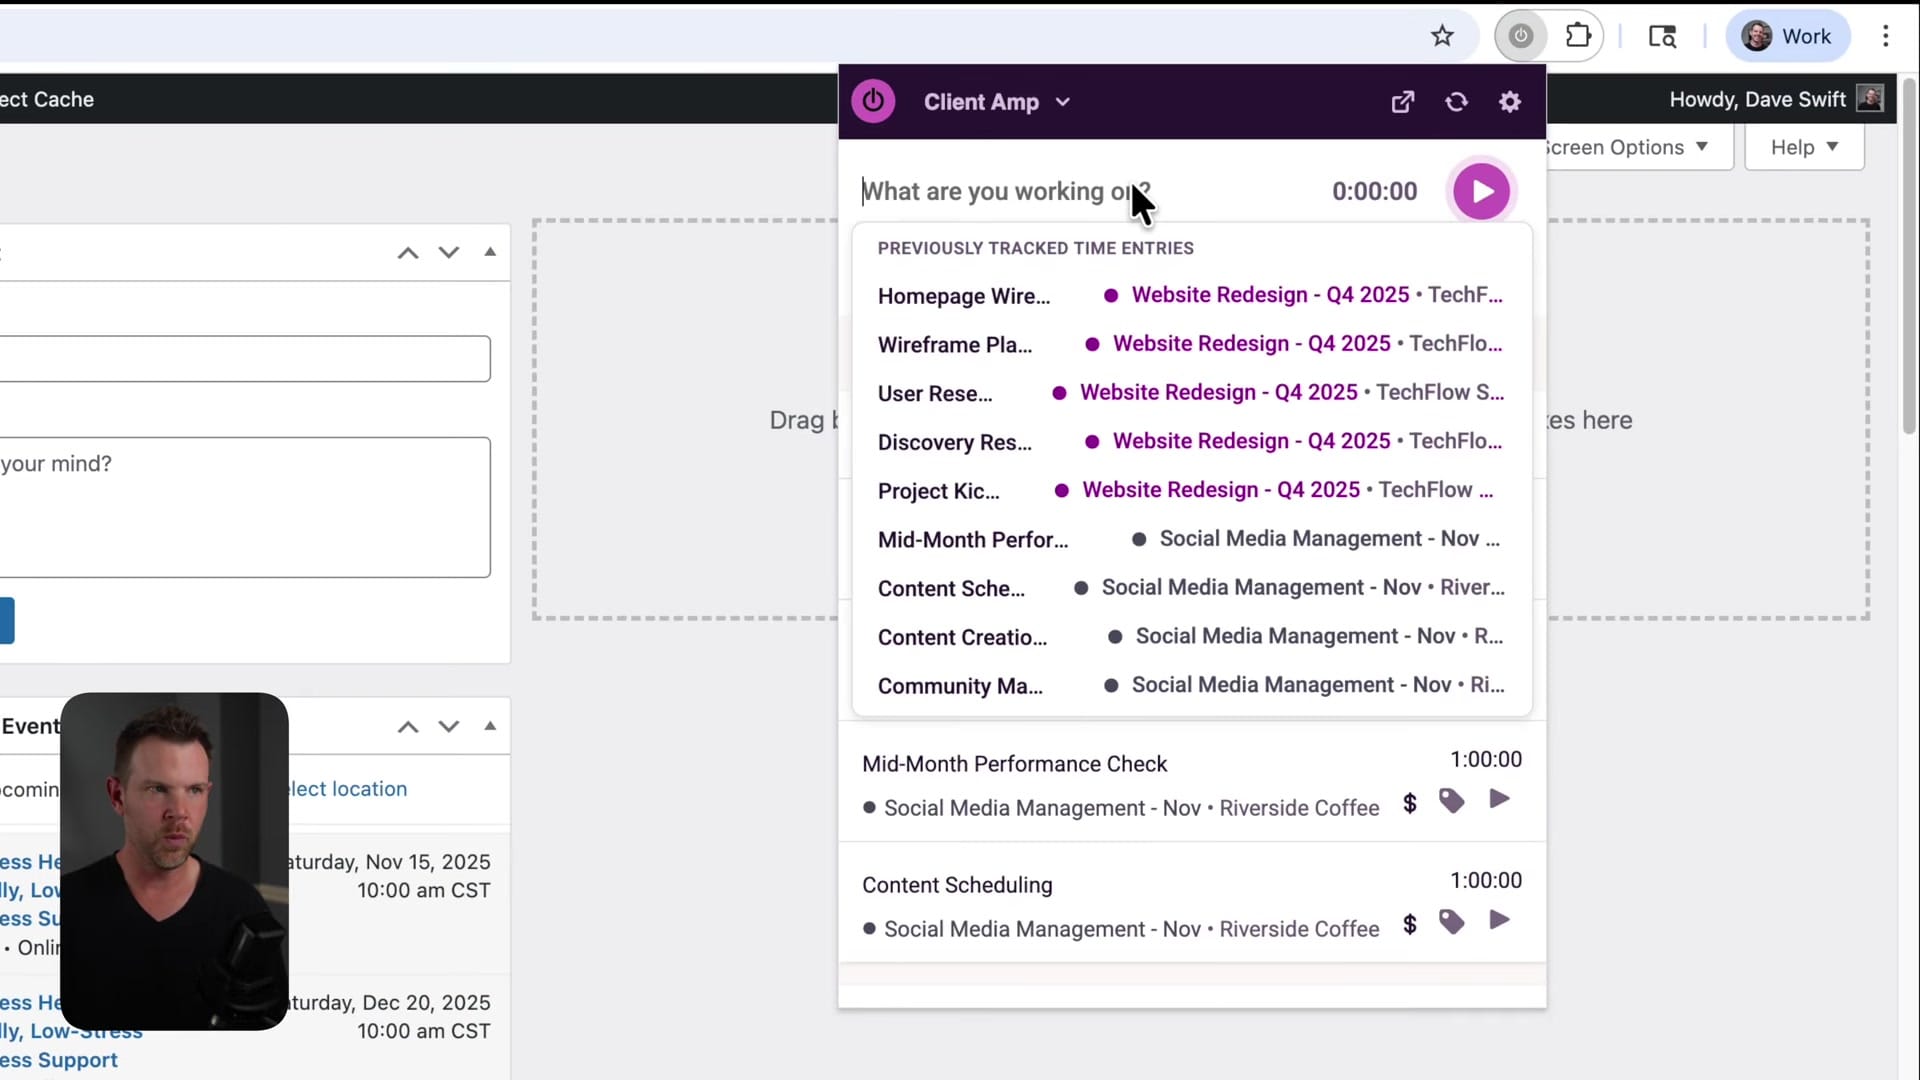Screen dimensions: 1920x1080
Task: Select 'Mid-Month Perfor...' suggestion entry
Action: point(1191,539)
